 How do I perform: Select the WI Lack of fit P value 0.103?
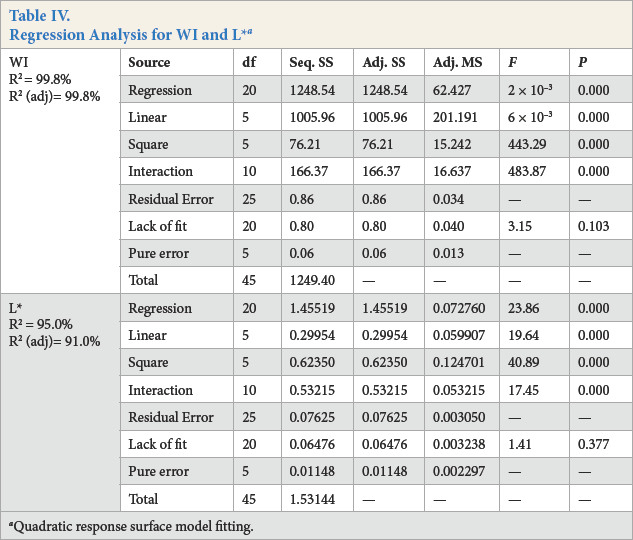click(593, 226)
